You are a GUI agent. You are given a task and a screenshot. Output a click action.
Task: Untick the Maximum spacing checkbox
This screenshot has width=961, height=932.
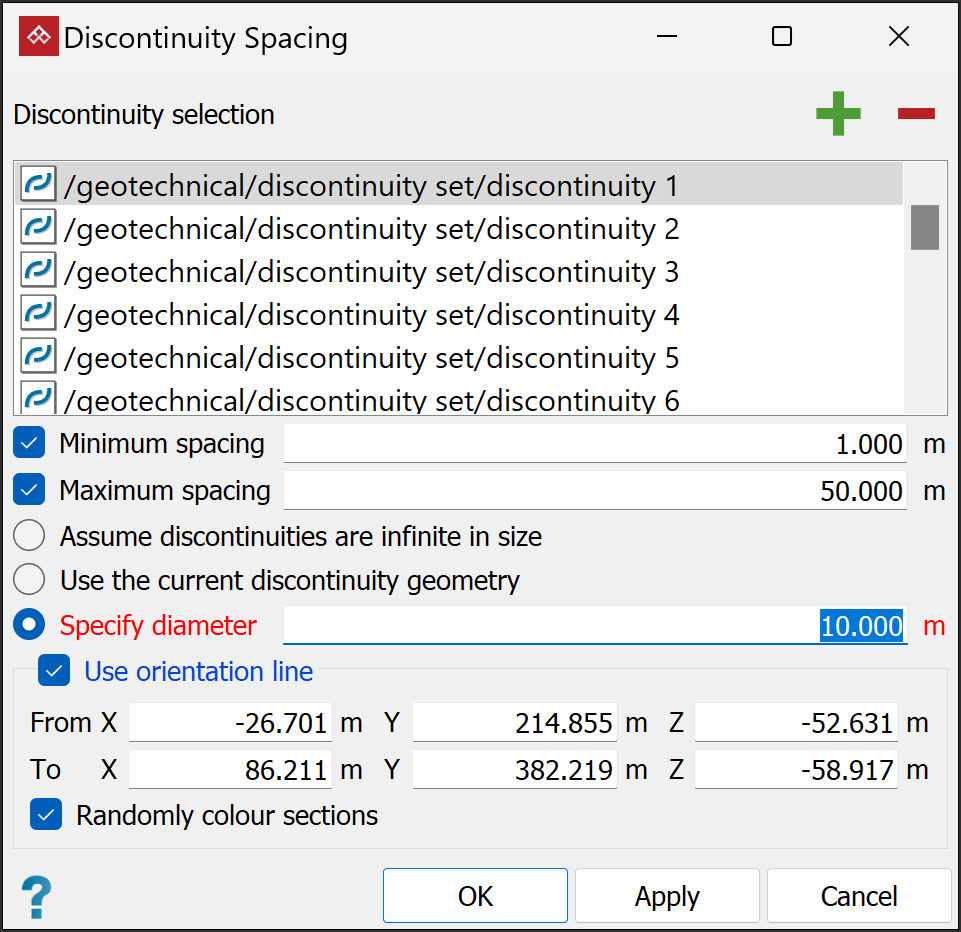coord(29,490)
